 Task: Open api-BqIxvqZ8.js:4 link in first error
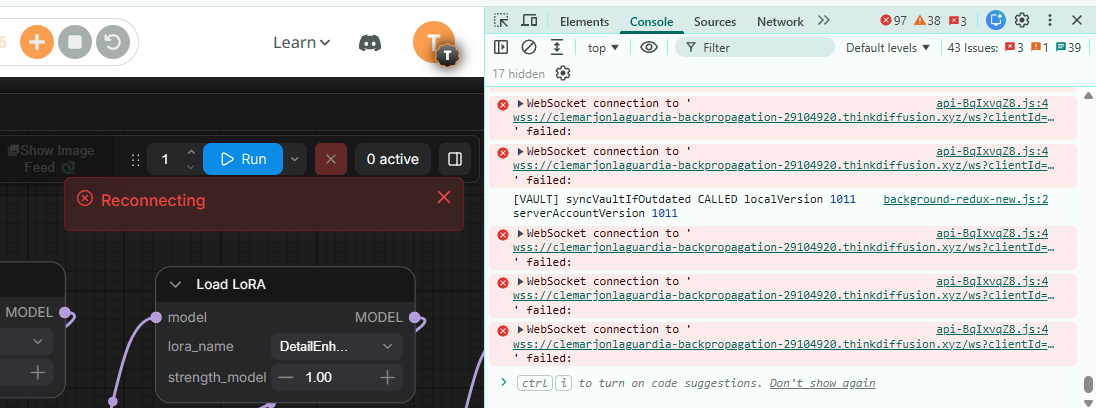point(992,103)
